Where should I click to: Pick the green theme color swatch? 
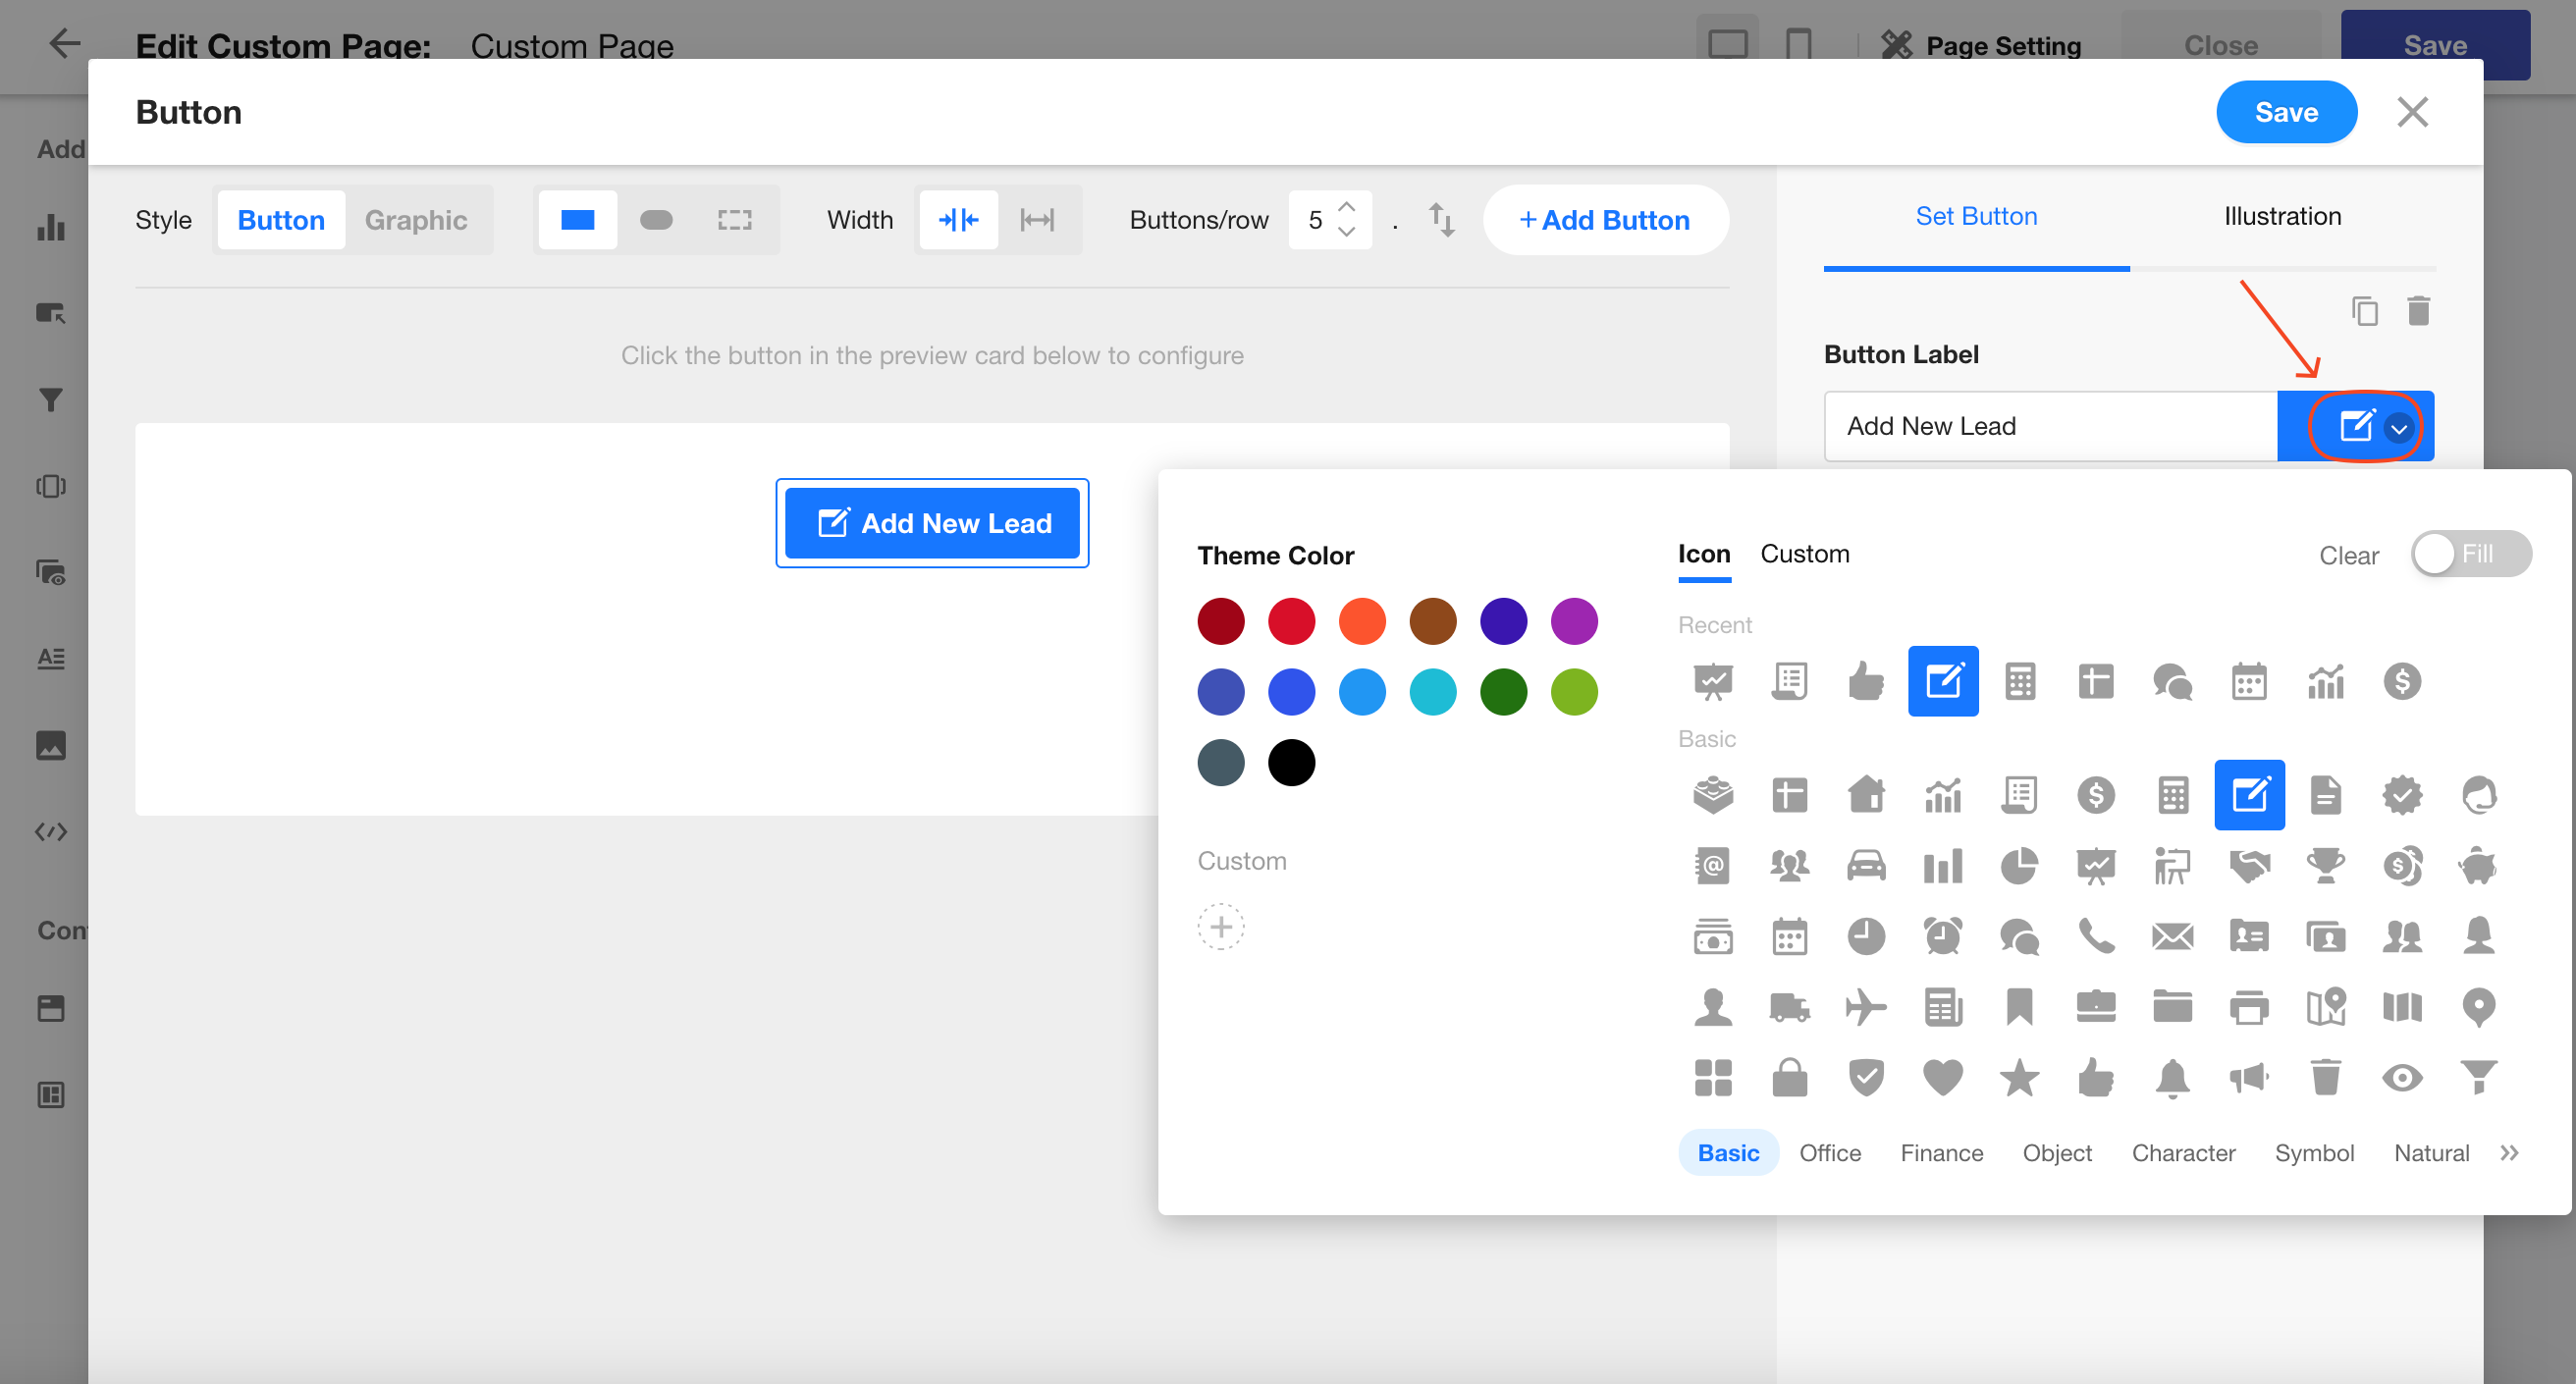coord(1503,692)
